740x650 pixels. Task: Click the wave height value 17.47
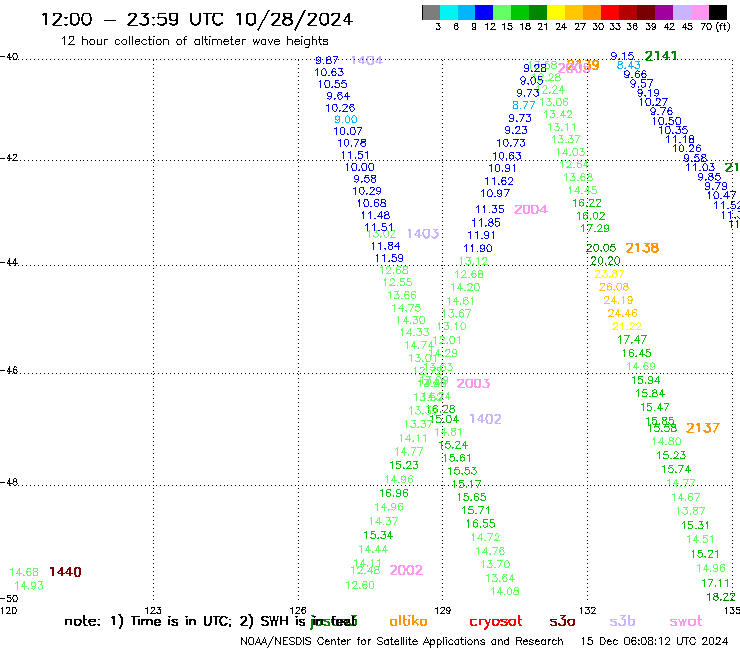632,339
